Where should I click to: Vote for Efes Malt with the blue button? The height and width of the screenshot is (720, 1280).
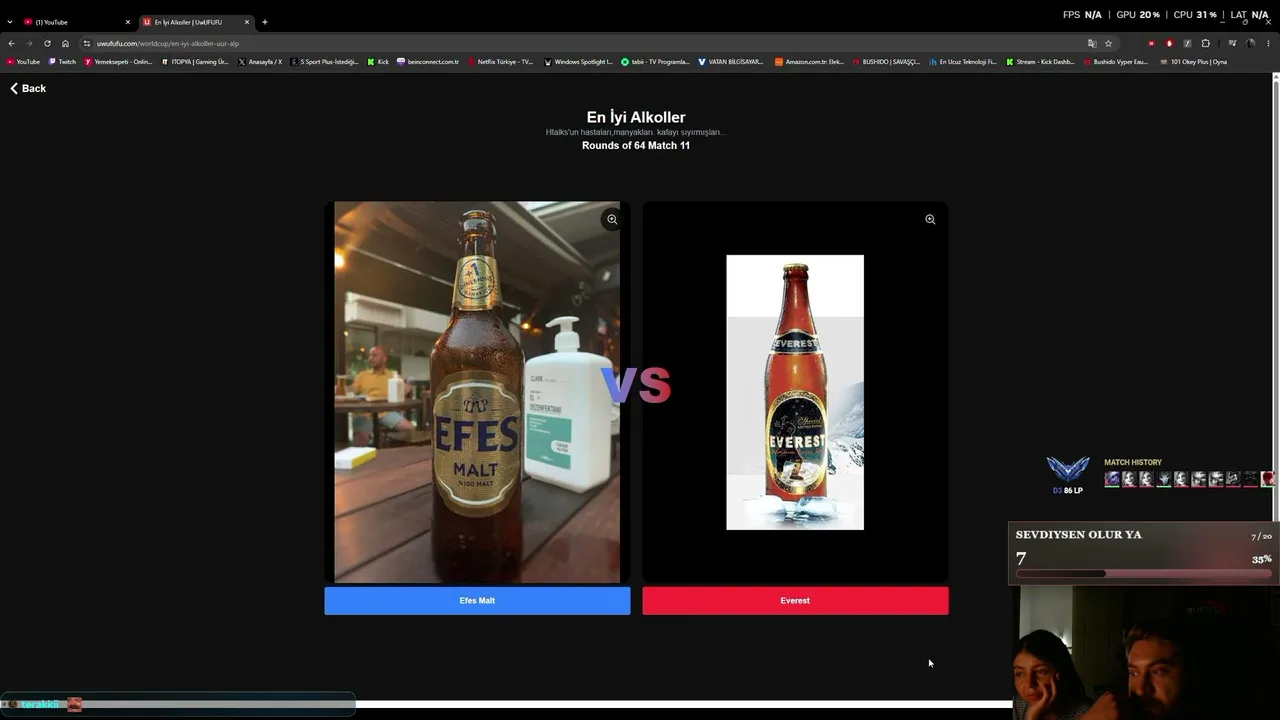pyautogui.click(x=477, y=600)
